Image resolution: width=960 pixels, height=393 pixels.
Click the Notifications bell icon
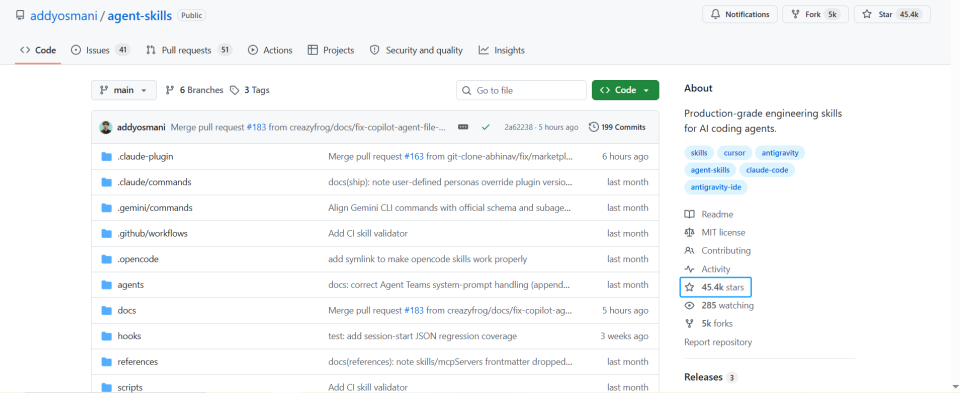coord(715,14)
